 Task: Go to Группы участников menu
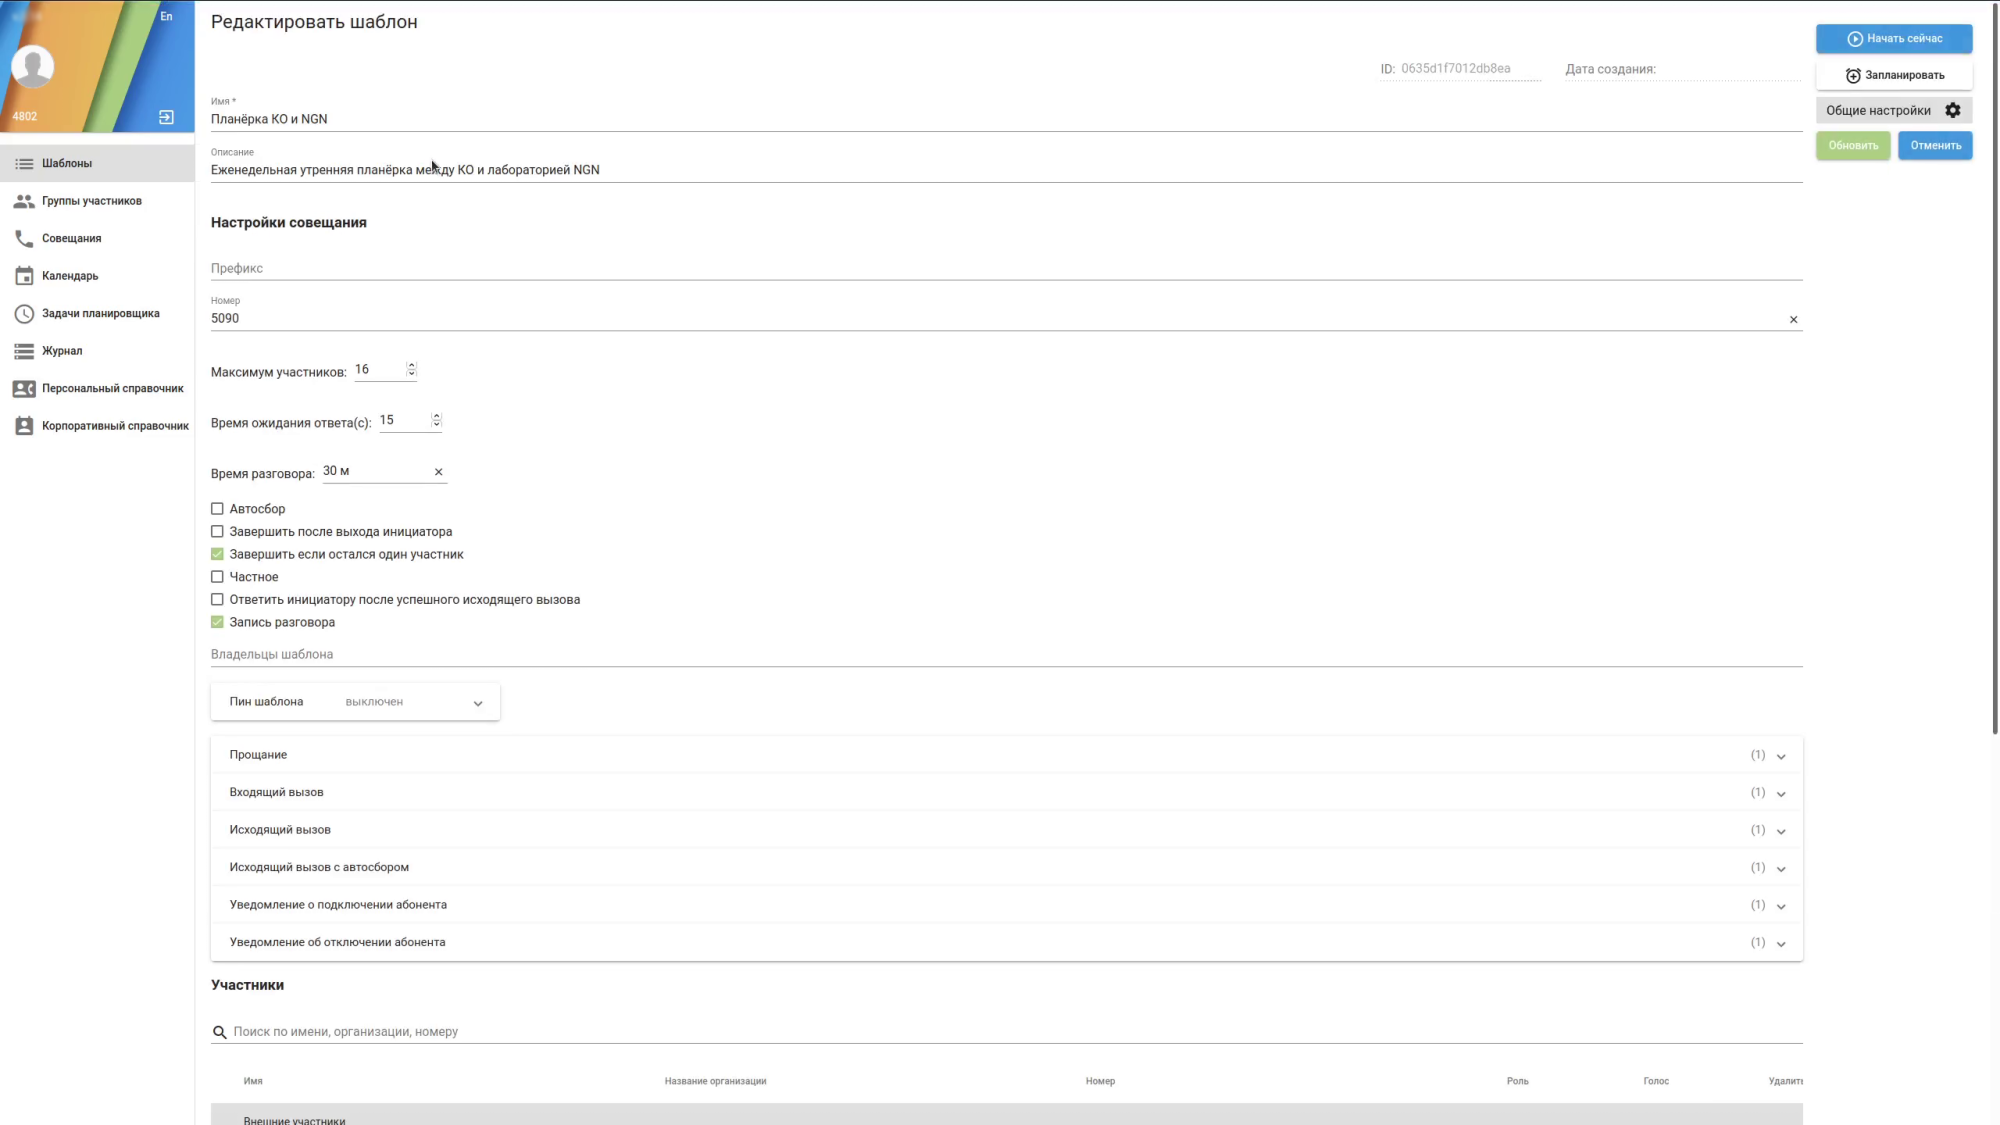[91, 201]
